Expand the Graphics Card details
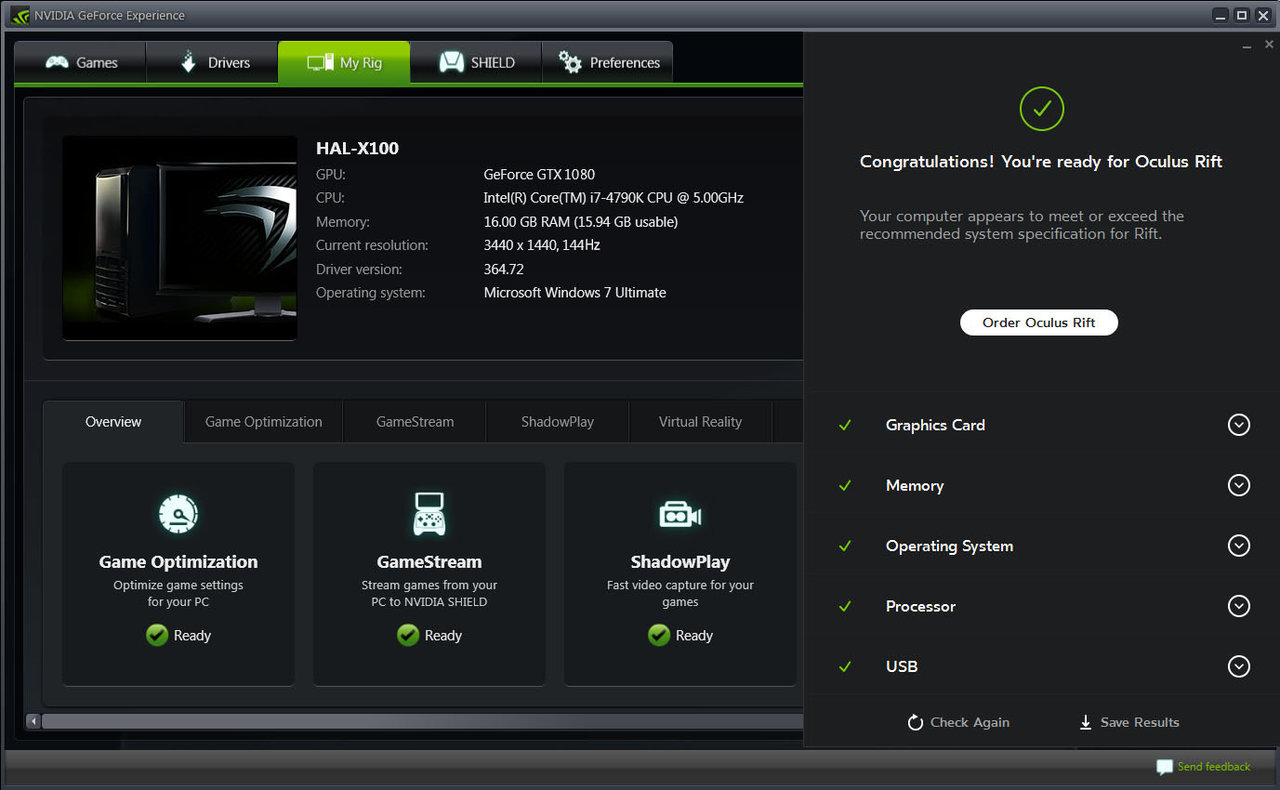Screen dimensions: 1280x790 coord(1239,425)
